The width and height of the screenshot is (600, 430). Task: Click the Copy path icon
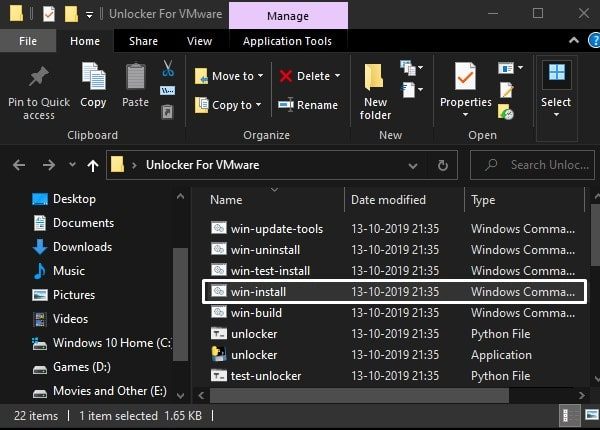click(167, 91)
